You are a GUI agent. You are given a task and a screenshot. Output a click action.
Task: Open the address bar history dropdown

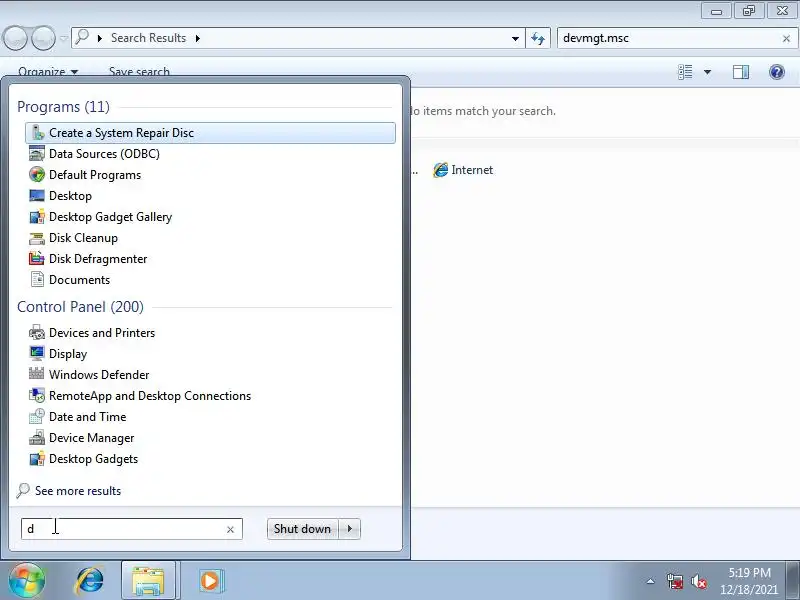click(x=515, y=38)
